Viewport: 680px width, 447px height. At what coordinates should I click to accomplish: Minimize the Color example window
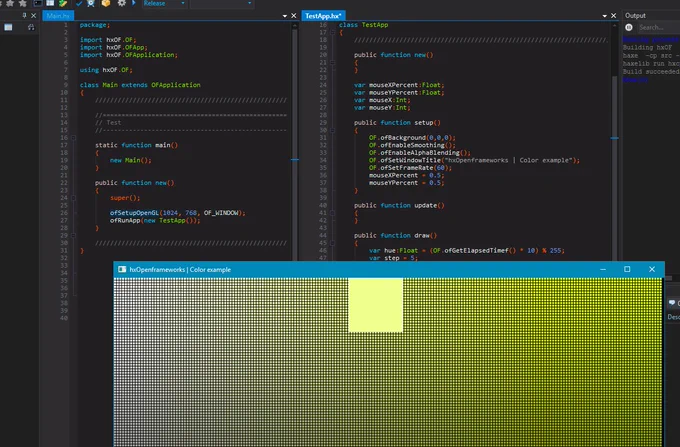(x=603, y=269)
